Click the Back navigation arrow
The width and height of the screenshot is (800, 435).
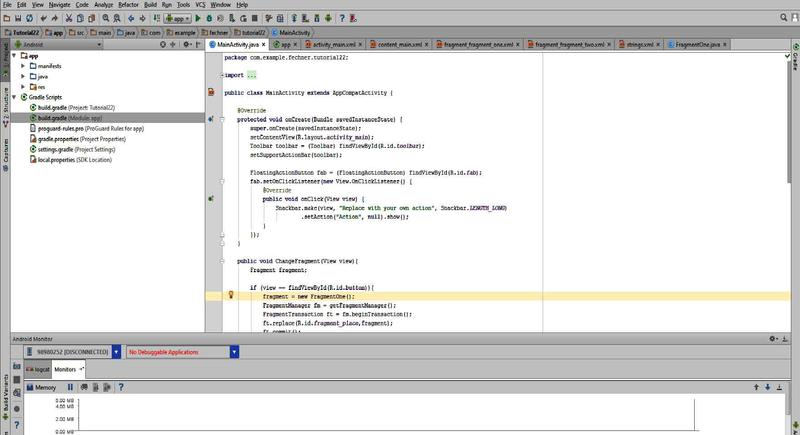(131, 18)
